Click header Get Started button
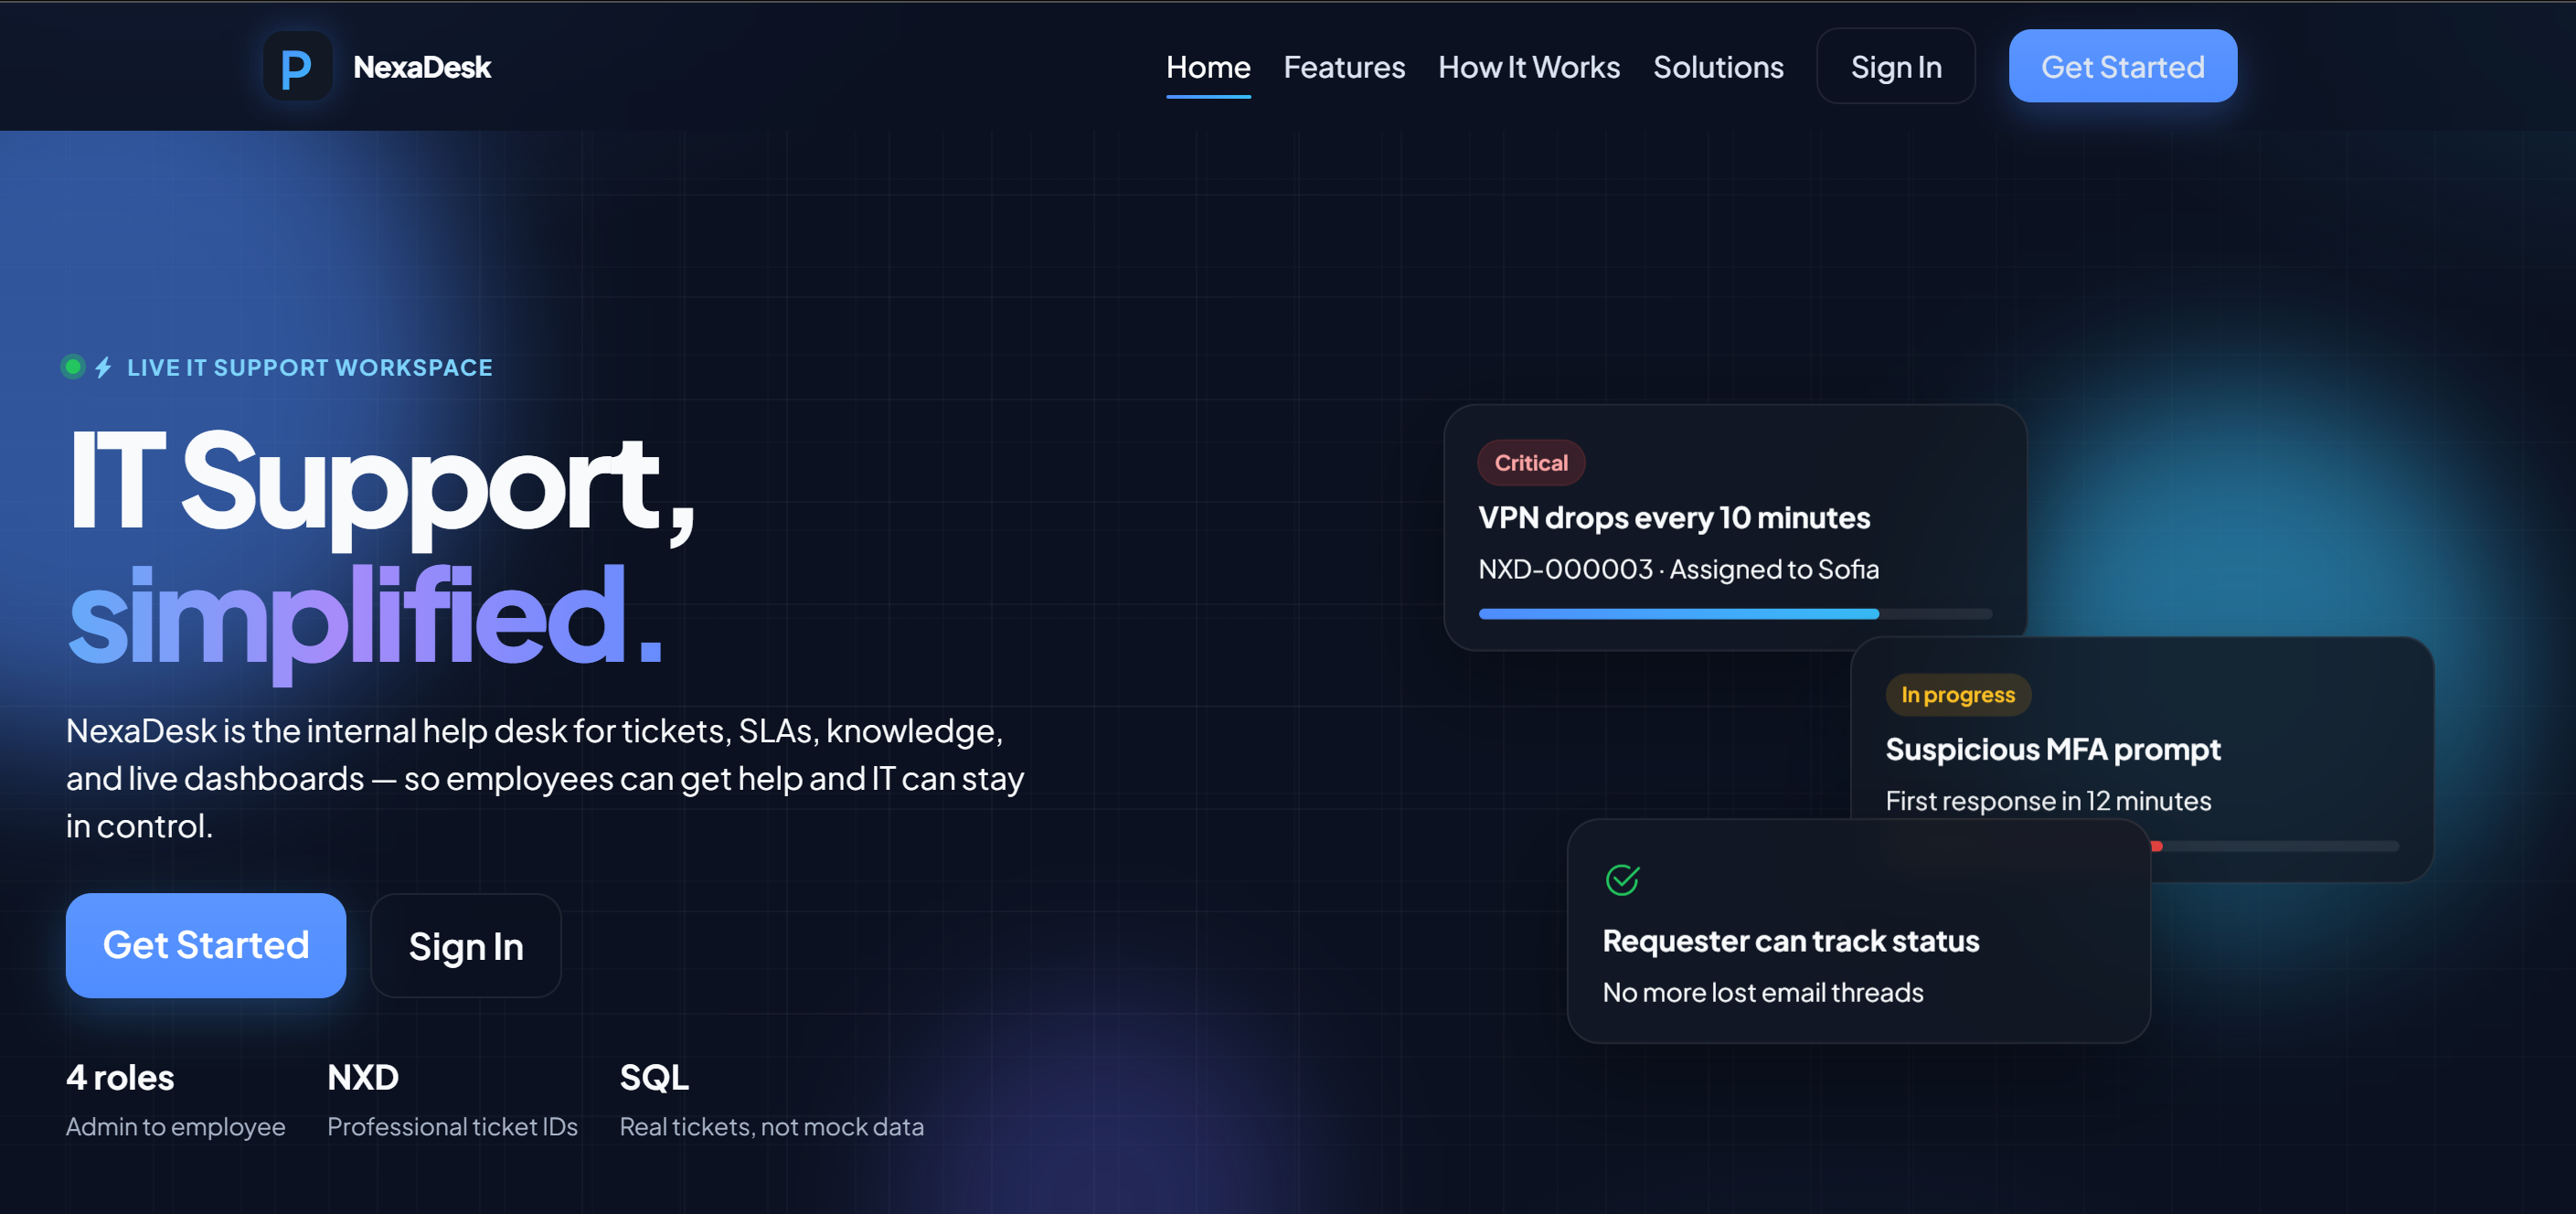The height and width of the screenshot is (1214, 2576). pyautogui.click(x=2122, y=67)
